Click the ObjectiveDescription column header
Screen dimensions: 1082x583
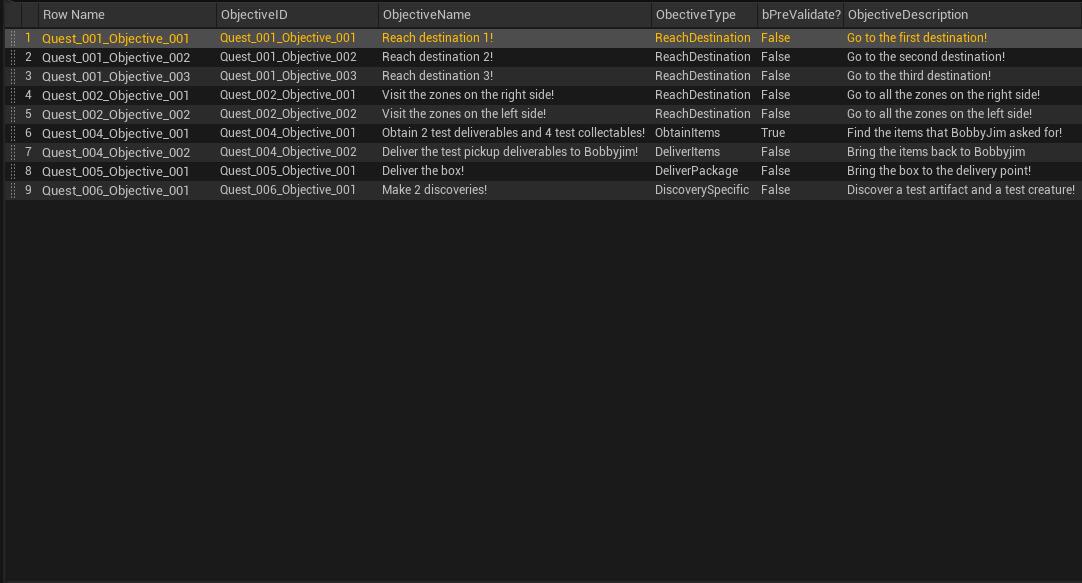click(x=907, y=15)
